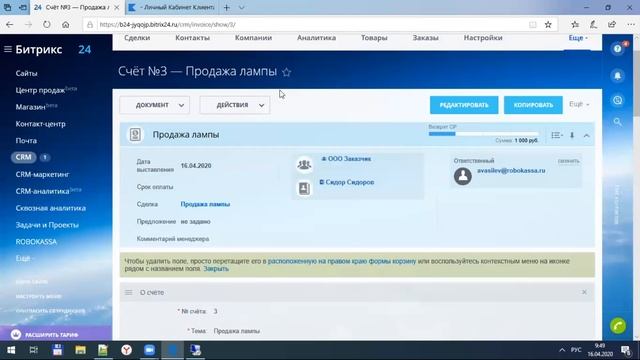The height and width of the screenshot is (360, 640).
Task: Open a new browser tab
Action: 227,7
